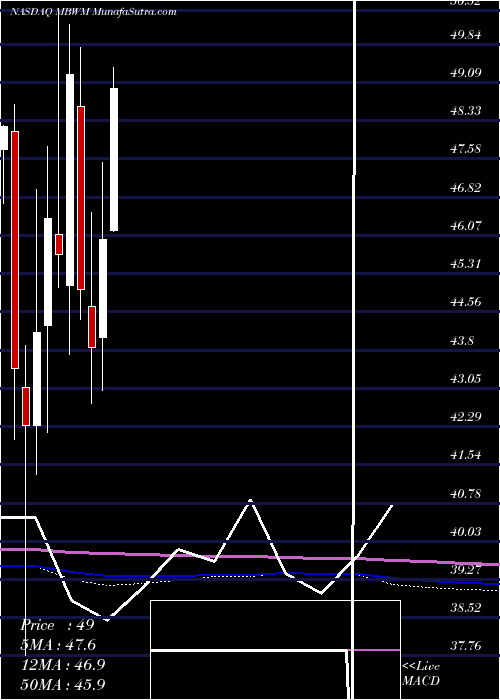Click the 40.03 price axis label
This screenshot has height=700, width=500.
click(x=466, y=531)
